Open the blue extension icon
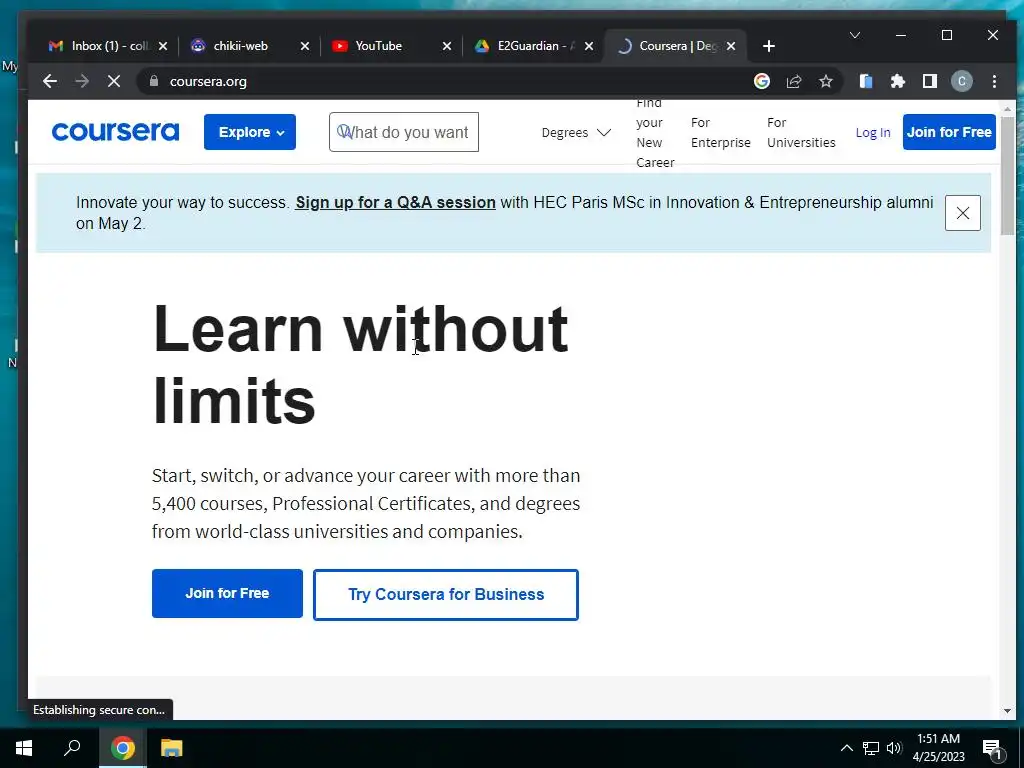1024x768 pixels. tap(866, 81)
